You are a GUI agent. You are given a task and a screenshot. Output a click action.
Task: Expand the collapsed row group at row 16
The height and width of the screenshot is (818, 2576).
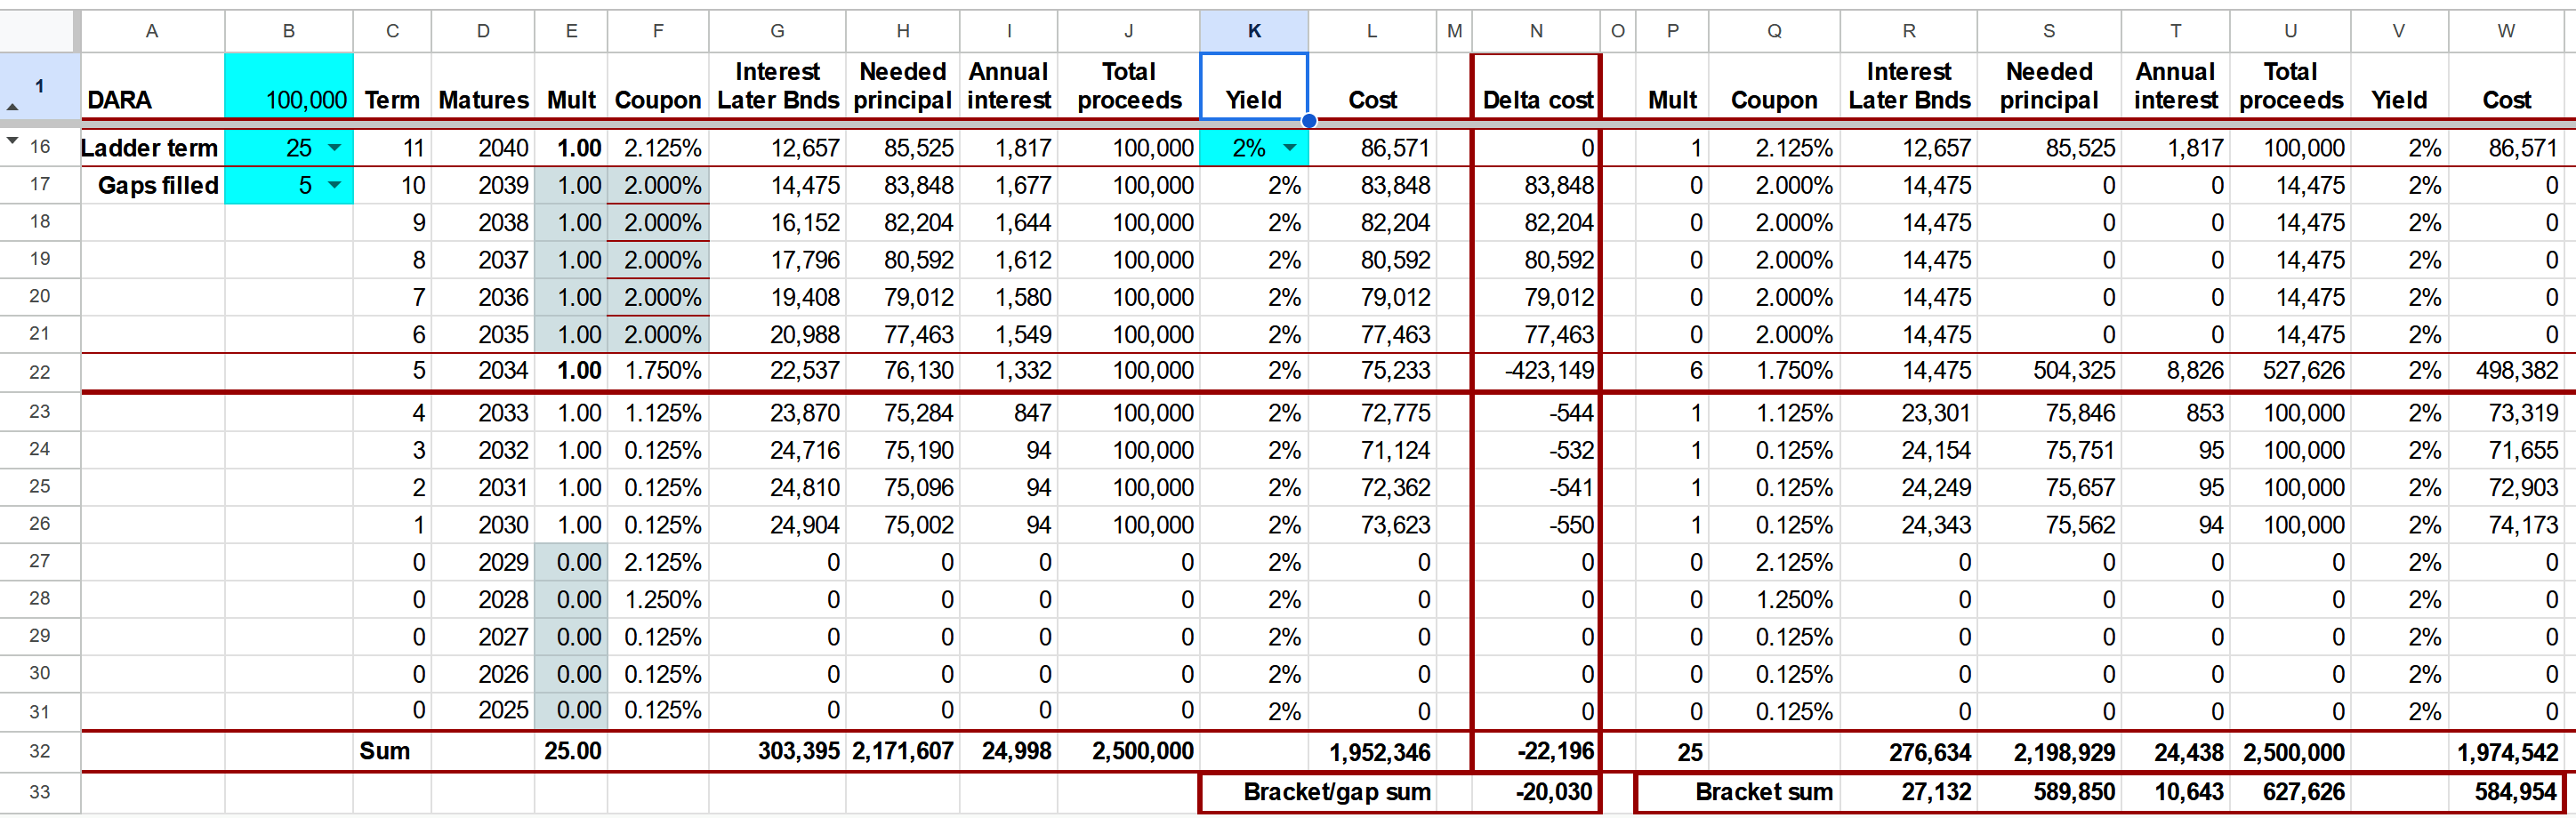tap(12, 141)
